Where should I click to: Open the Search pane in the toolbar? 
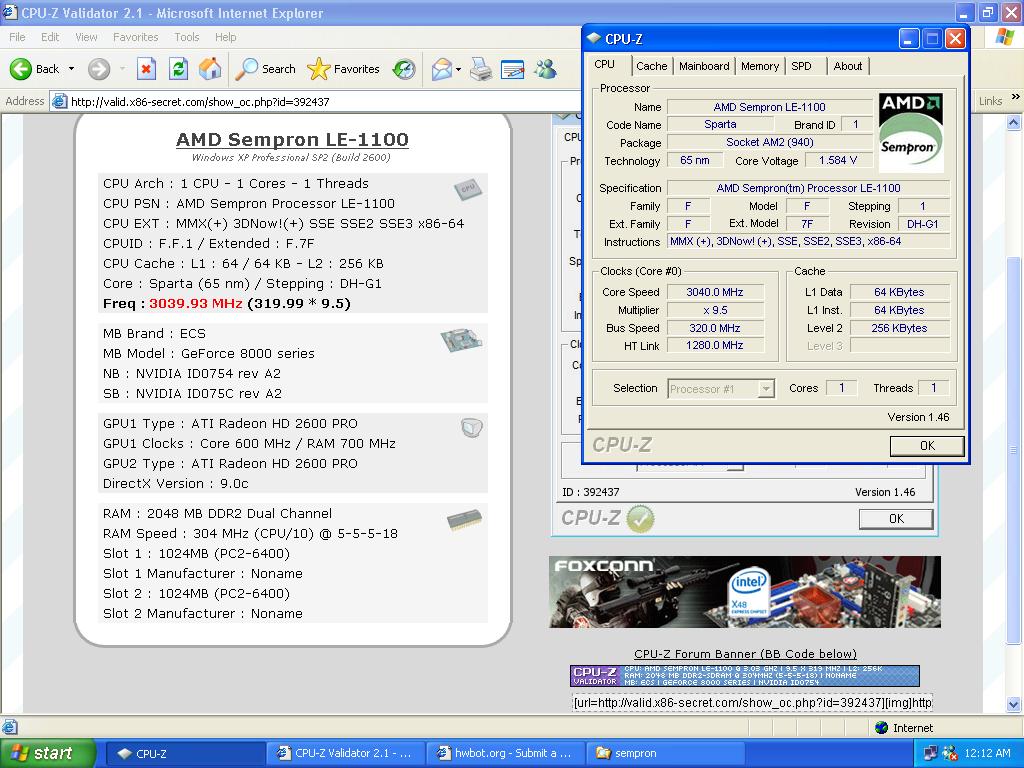[265, 69]
